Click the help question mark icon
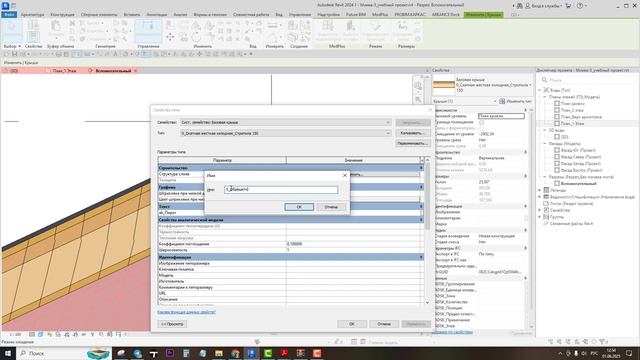 click(580, 6)
